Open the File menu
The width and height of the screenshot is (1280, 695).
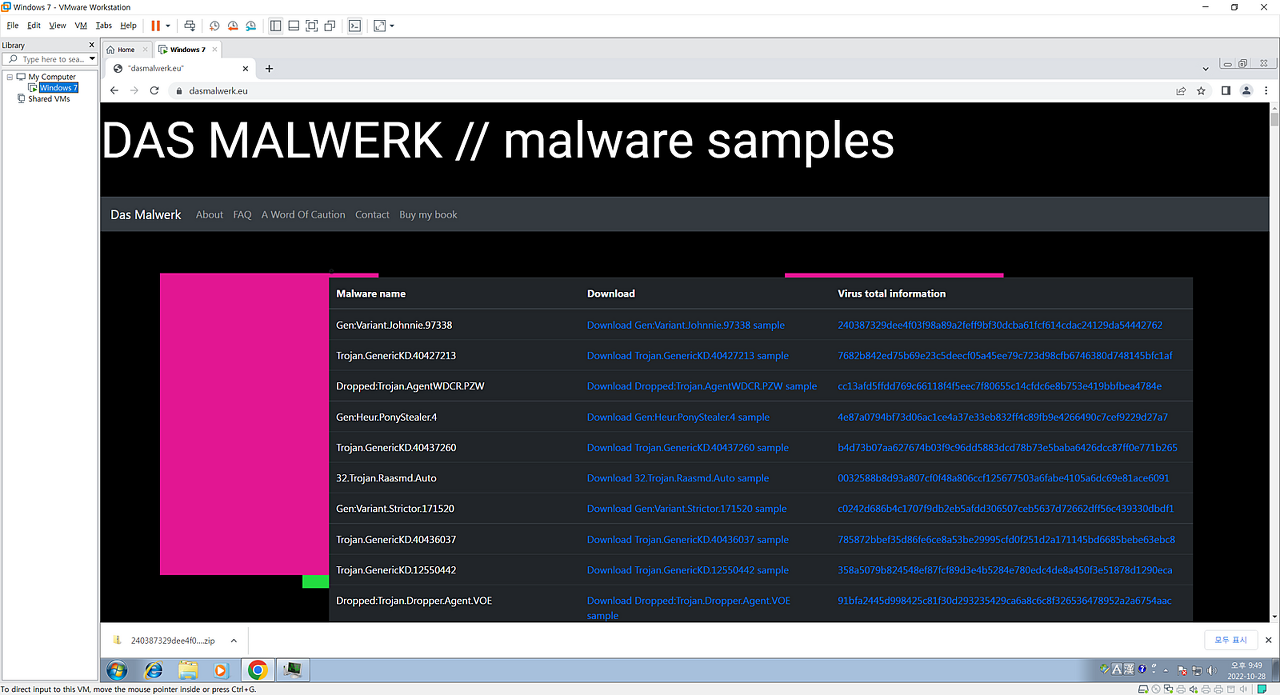click(13, 25)
